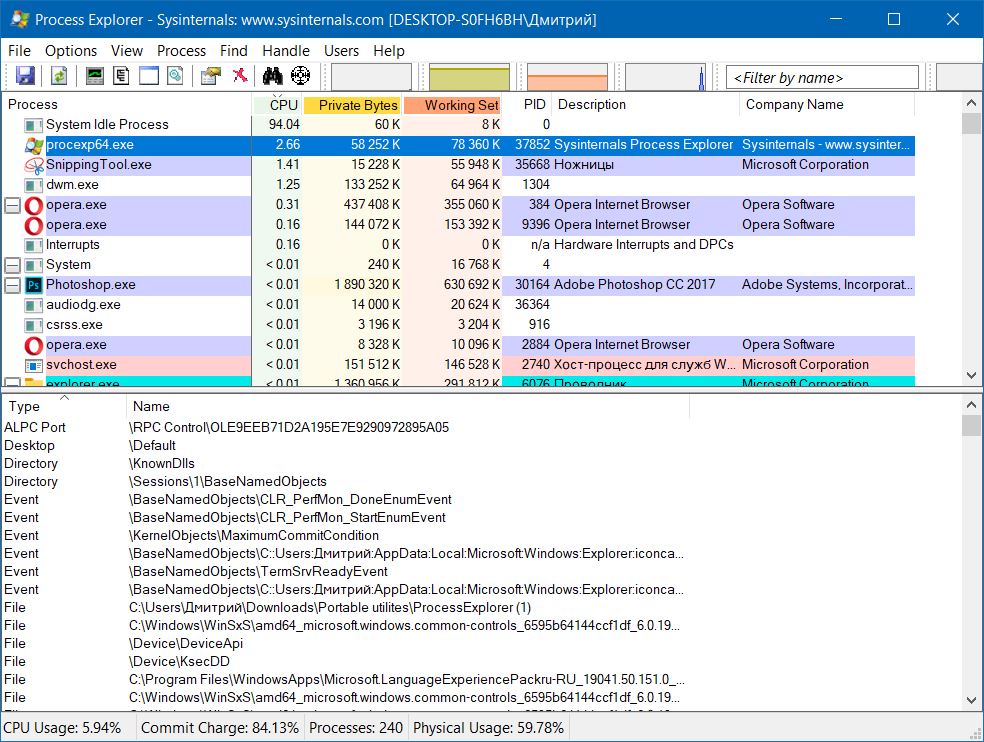
Task: Click the Process Explorer title bar icon
Action: coord(19,19)
